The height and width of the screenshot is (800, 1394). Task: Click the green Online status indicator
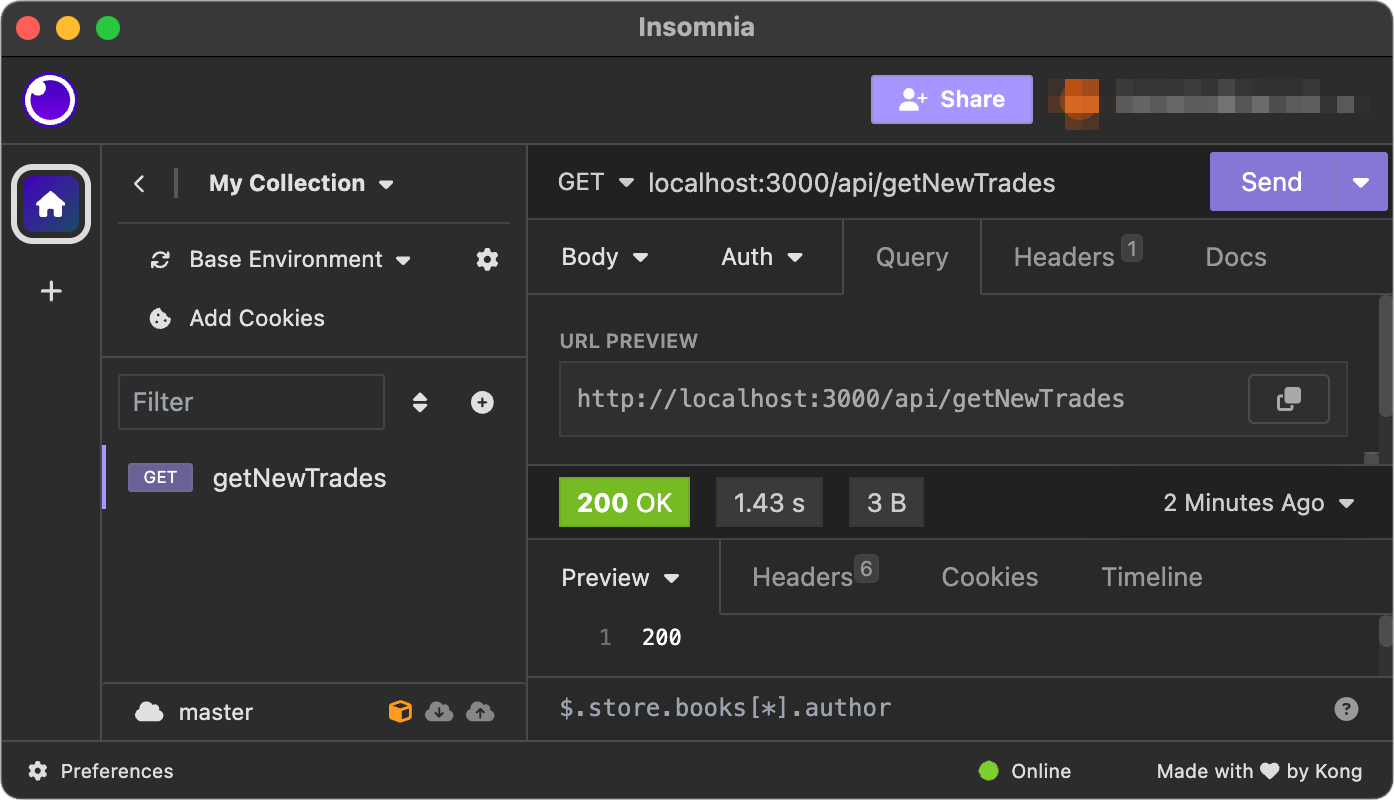click(x=988, y=771)
